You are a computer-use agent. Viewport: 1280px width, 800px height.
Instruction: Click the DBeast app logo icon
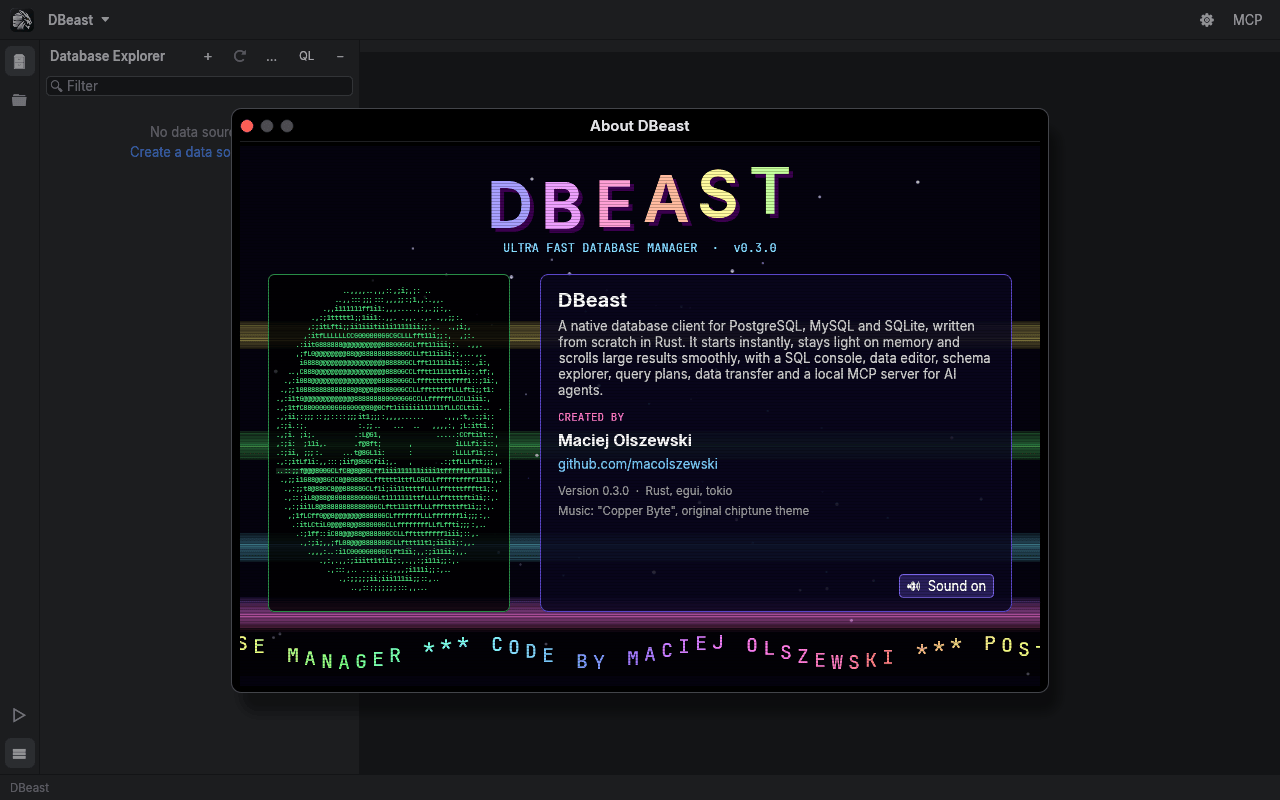point(21,20)
